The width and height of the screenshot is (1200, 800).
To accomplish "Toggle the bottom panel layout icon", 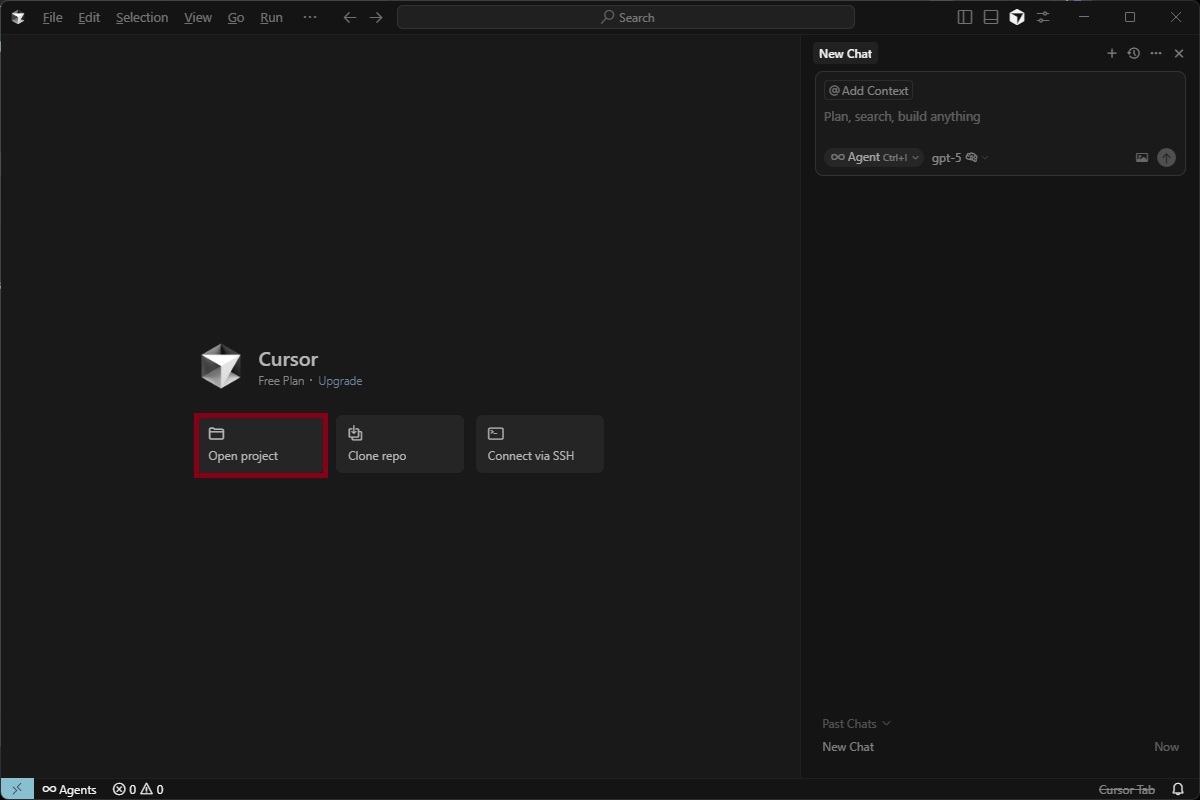I will pyautogui.click(x=991, y=17).
